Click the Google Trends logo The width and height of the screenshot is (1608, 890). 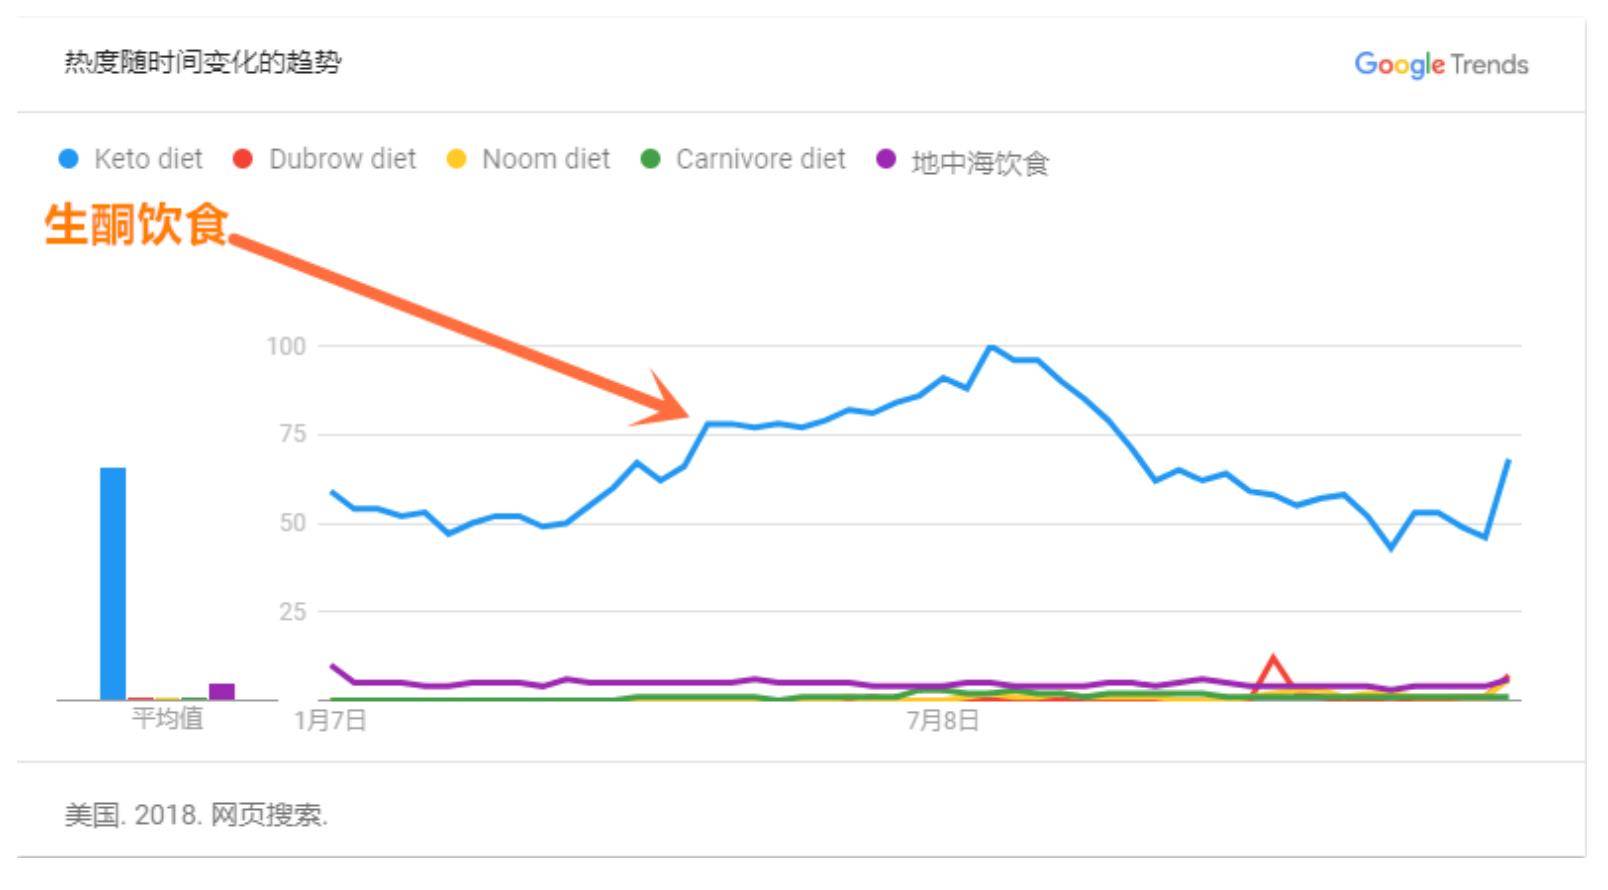[x=1441, y=65]
